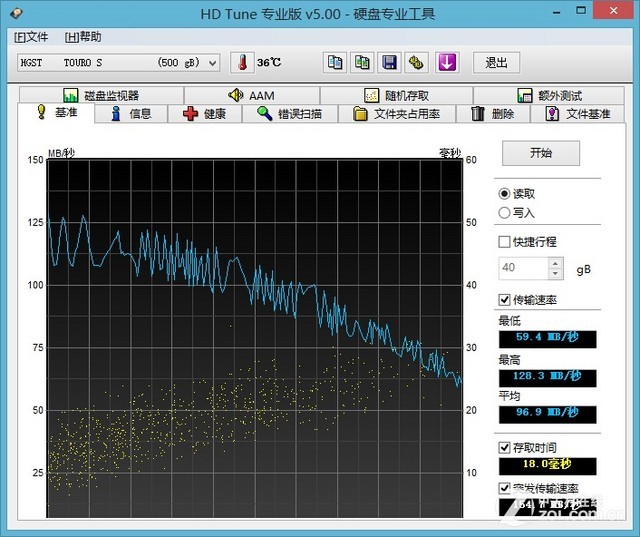Toggle 传输速率 transfer rate checkbox
This screenshot has height=537, width=640.
click(x=504, y=300)
